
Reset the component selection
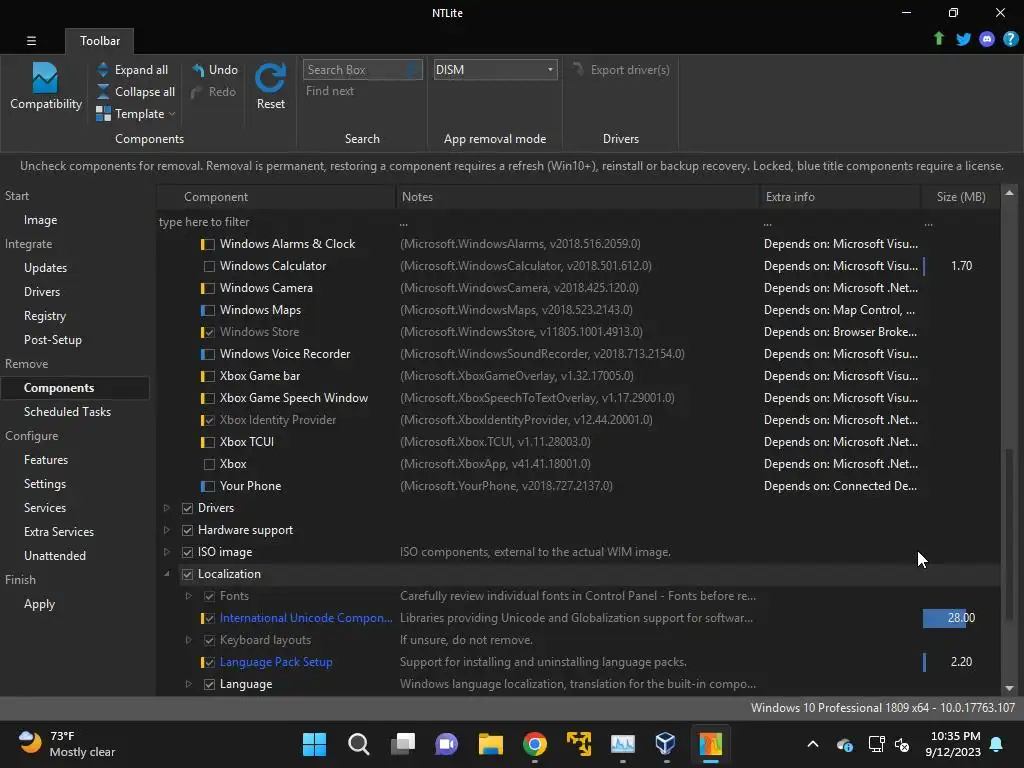point(270,86)
